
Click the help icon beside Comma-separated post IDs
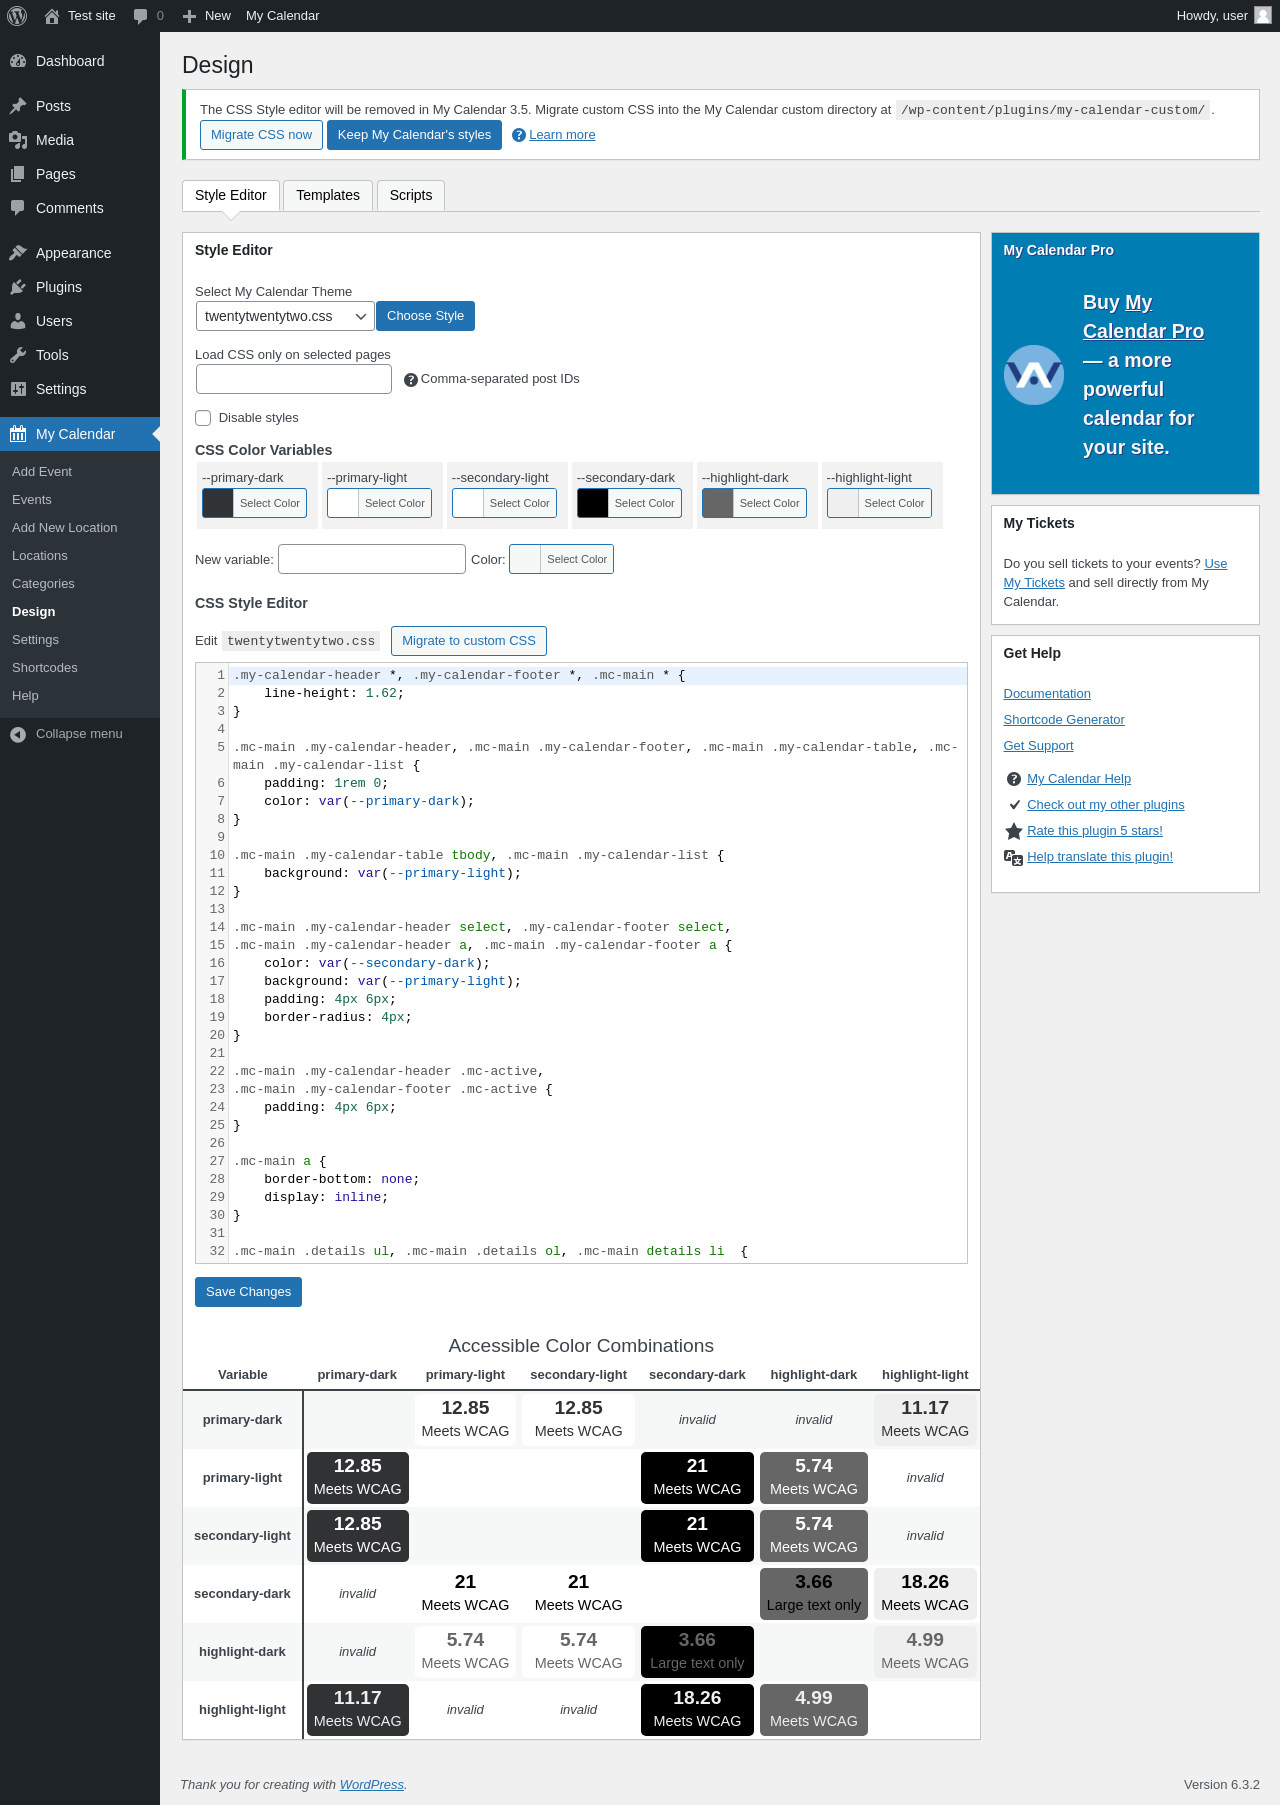pyautogui.click(x=411, y=380)
